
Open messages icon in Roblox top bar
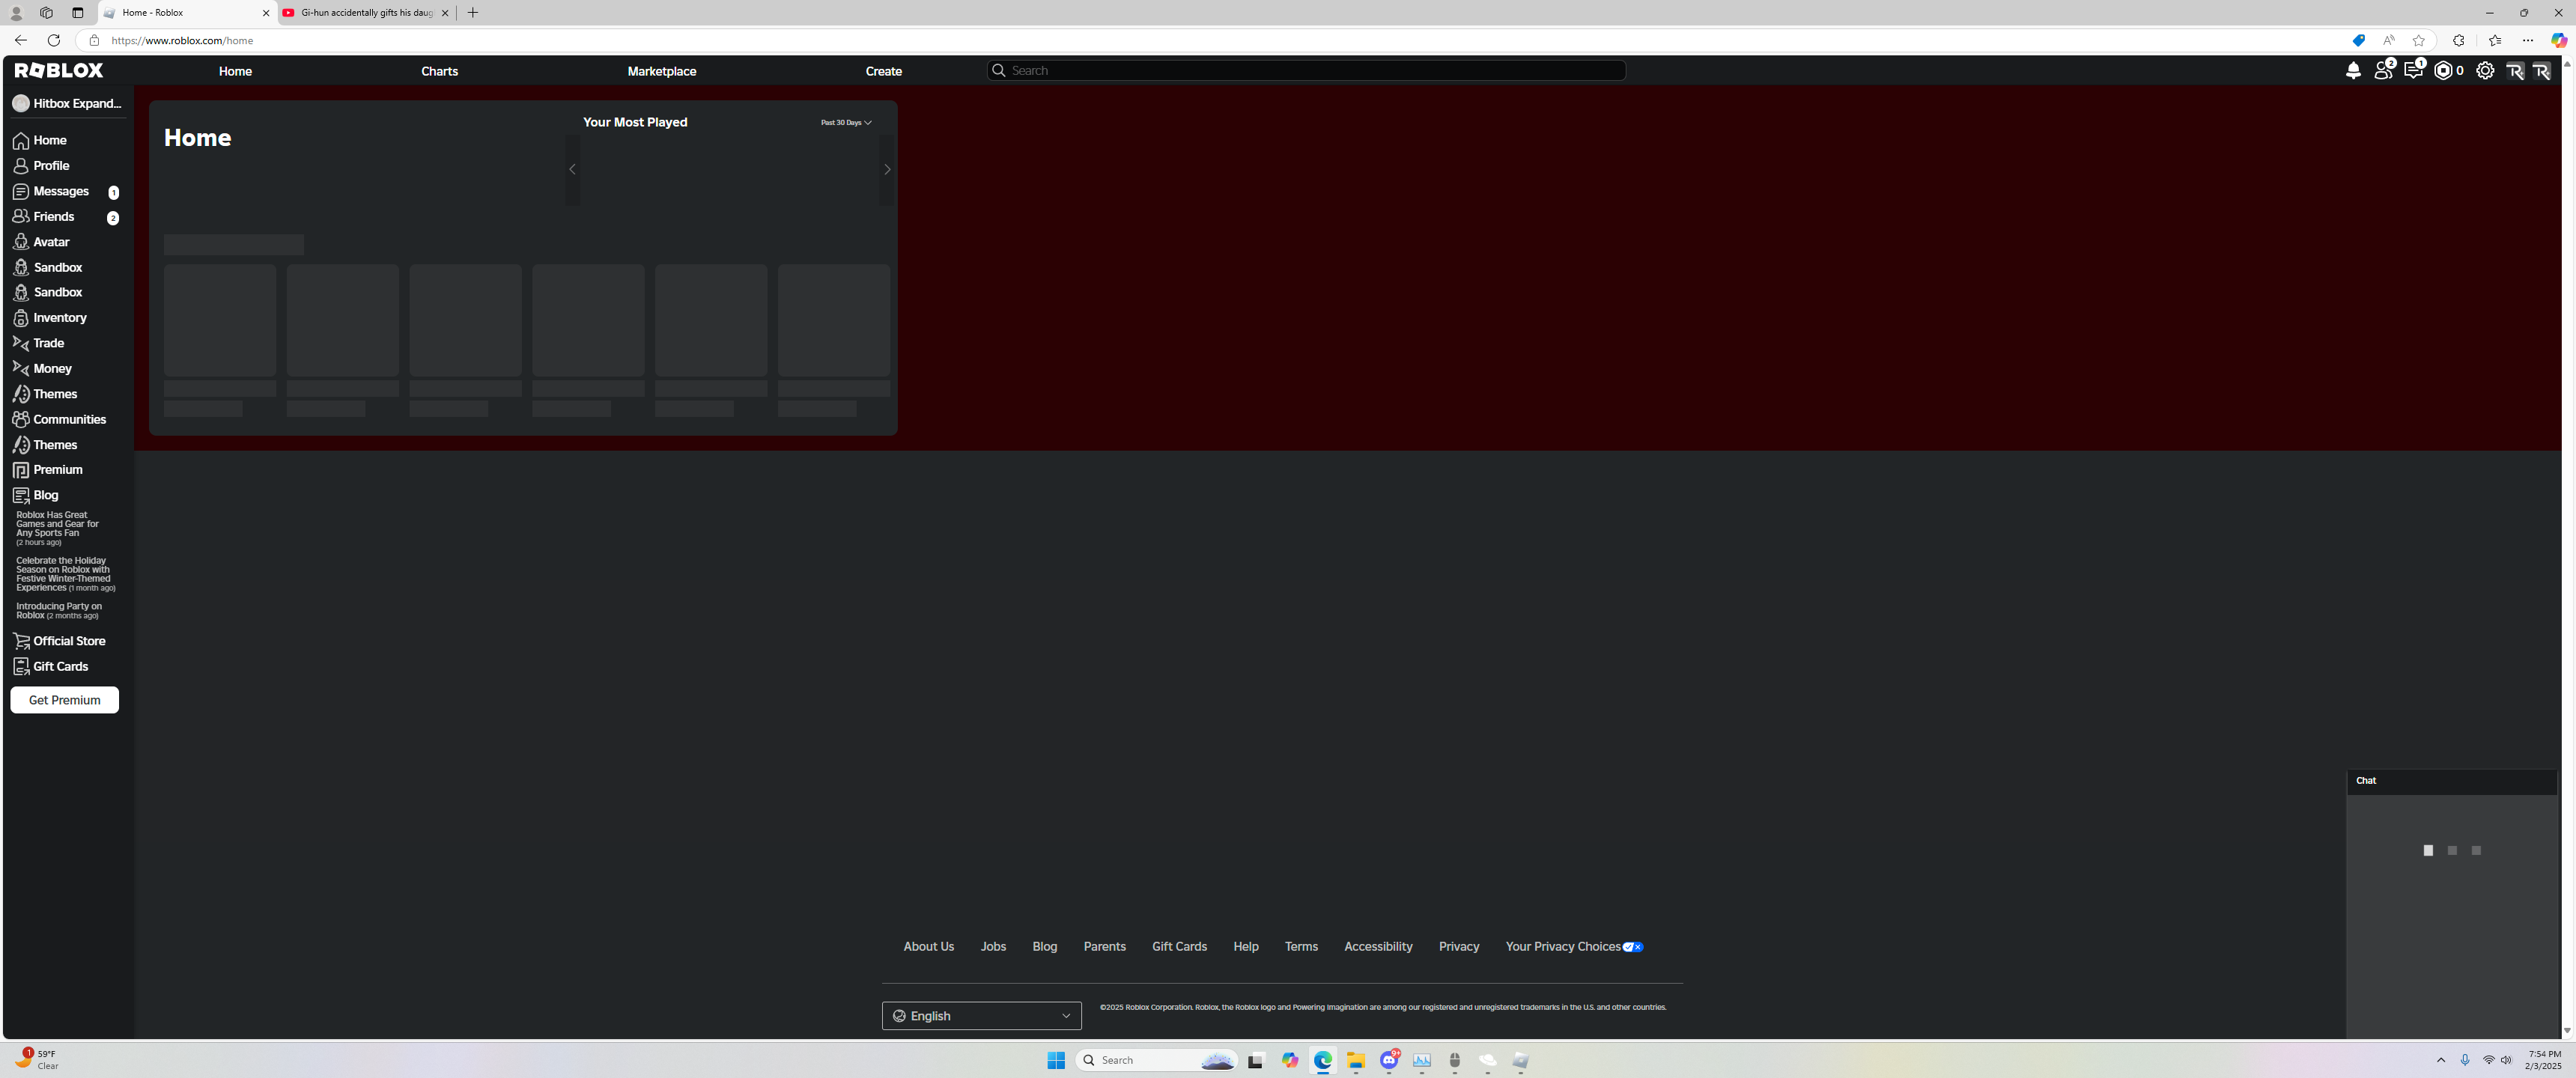click(2414, 70)
